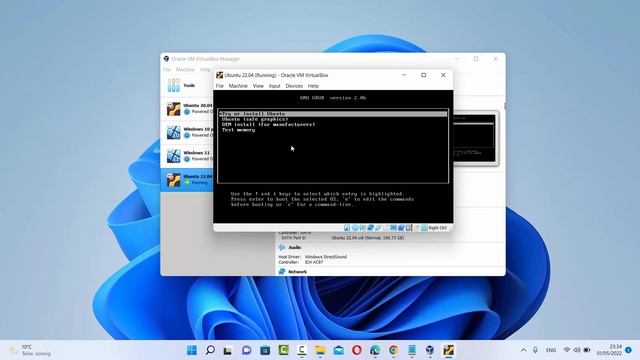Open Google Chrome from taskbar
The height and width of the screenshot is (360, 640).
(393, 350)
